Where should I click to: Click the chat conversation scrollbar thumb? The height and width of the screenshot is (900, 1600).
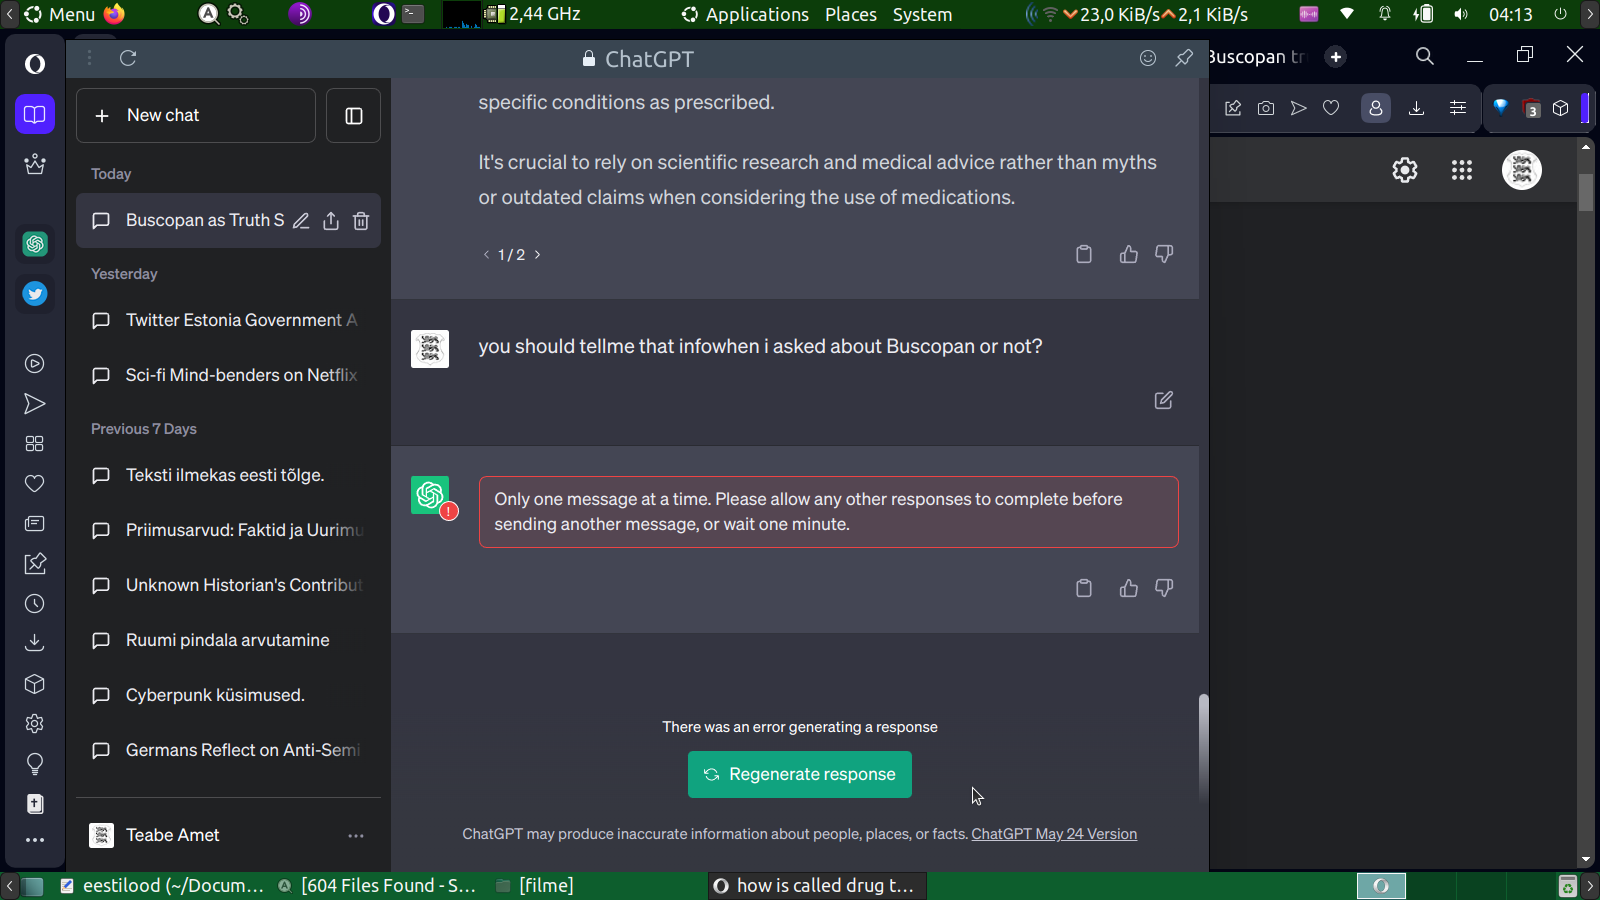click(x=1204, y=748)
